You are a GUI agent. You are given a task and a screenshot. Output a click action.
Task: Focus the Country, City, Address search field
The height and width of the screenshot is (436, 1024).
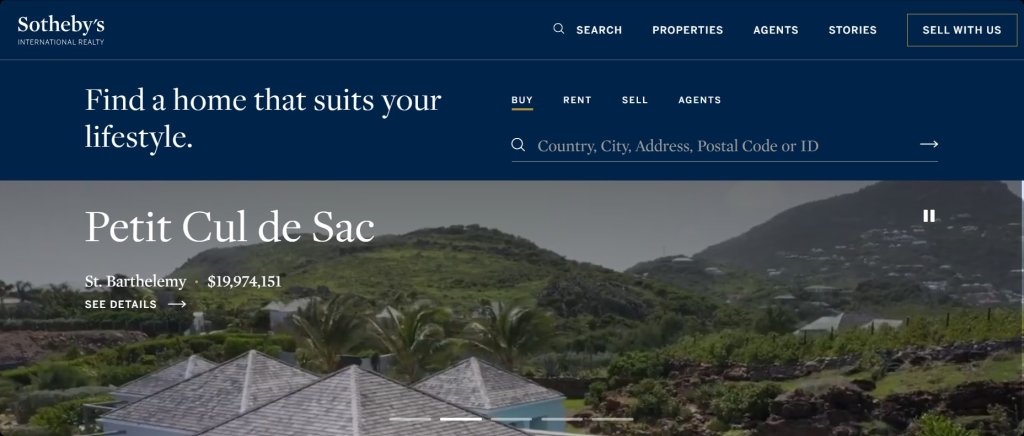(725, 146)
